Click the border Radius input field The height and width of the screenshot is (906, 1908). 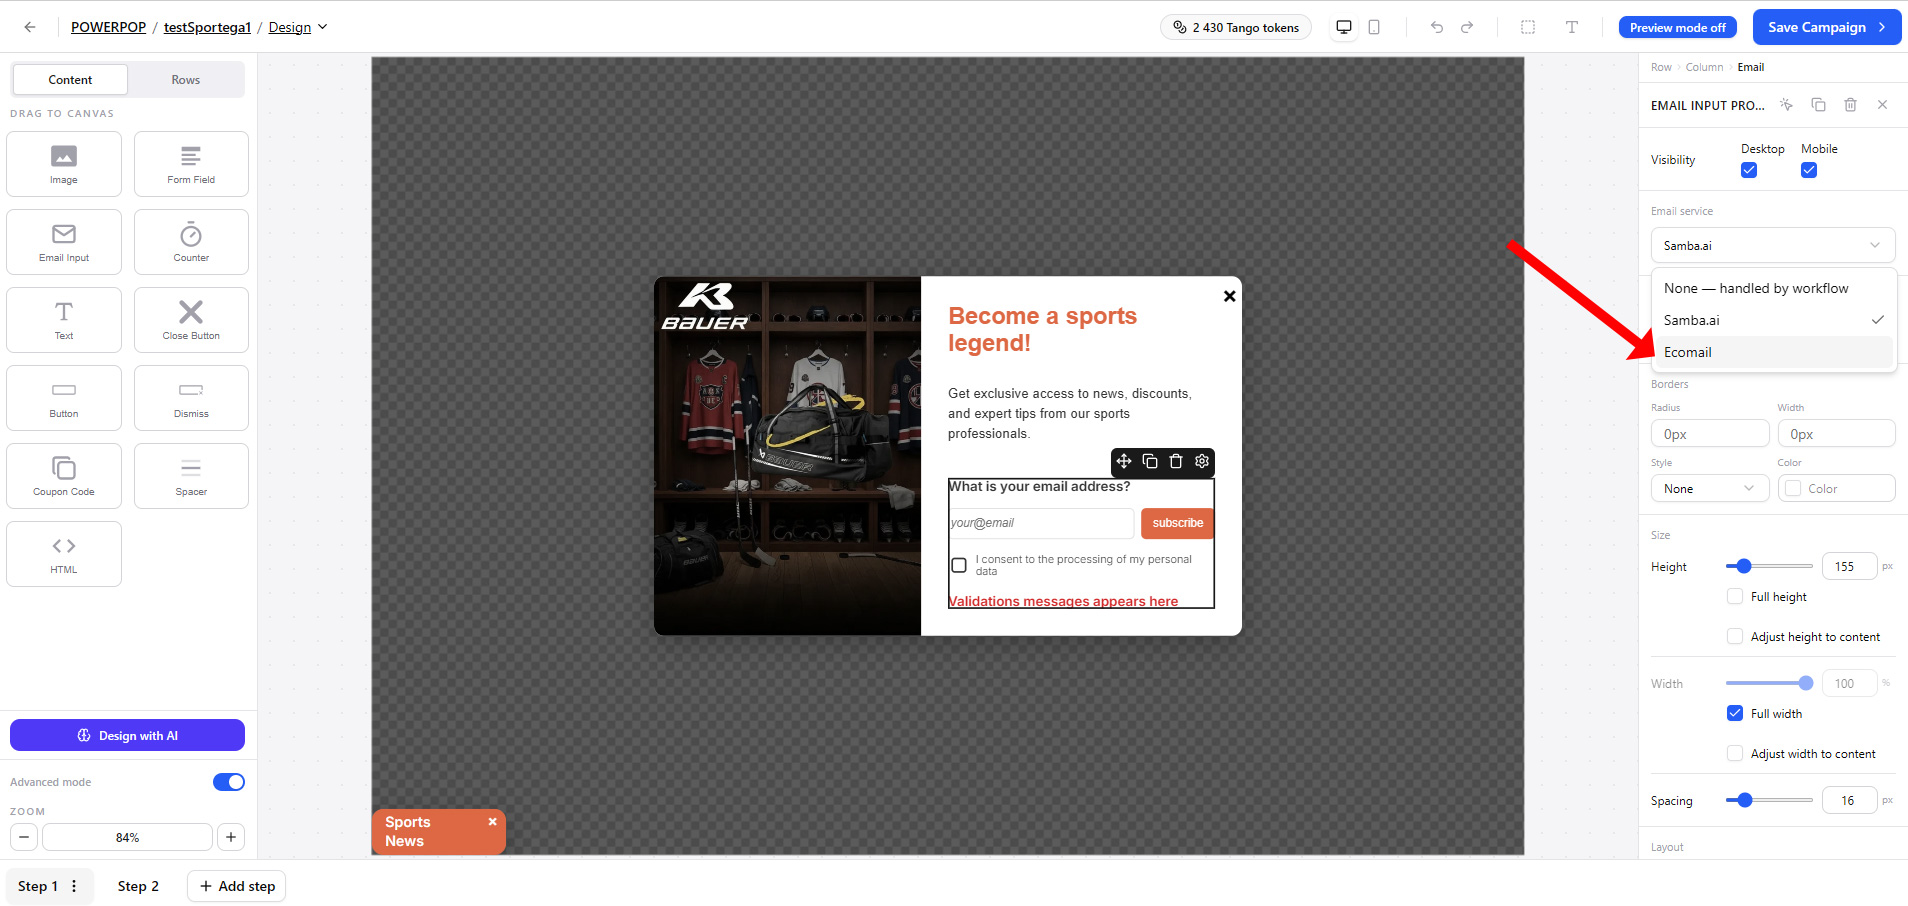click(1710, 434)
